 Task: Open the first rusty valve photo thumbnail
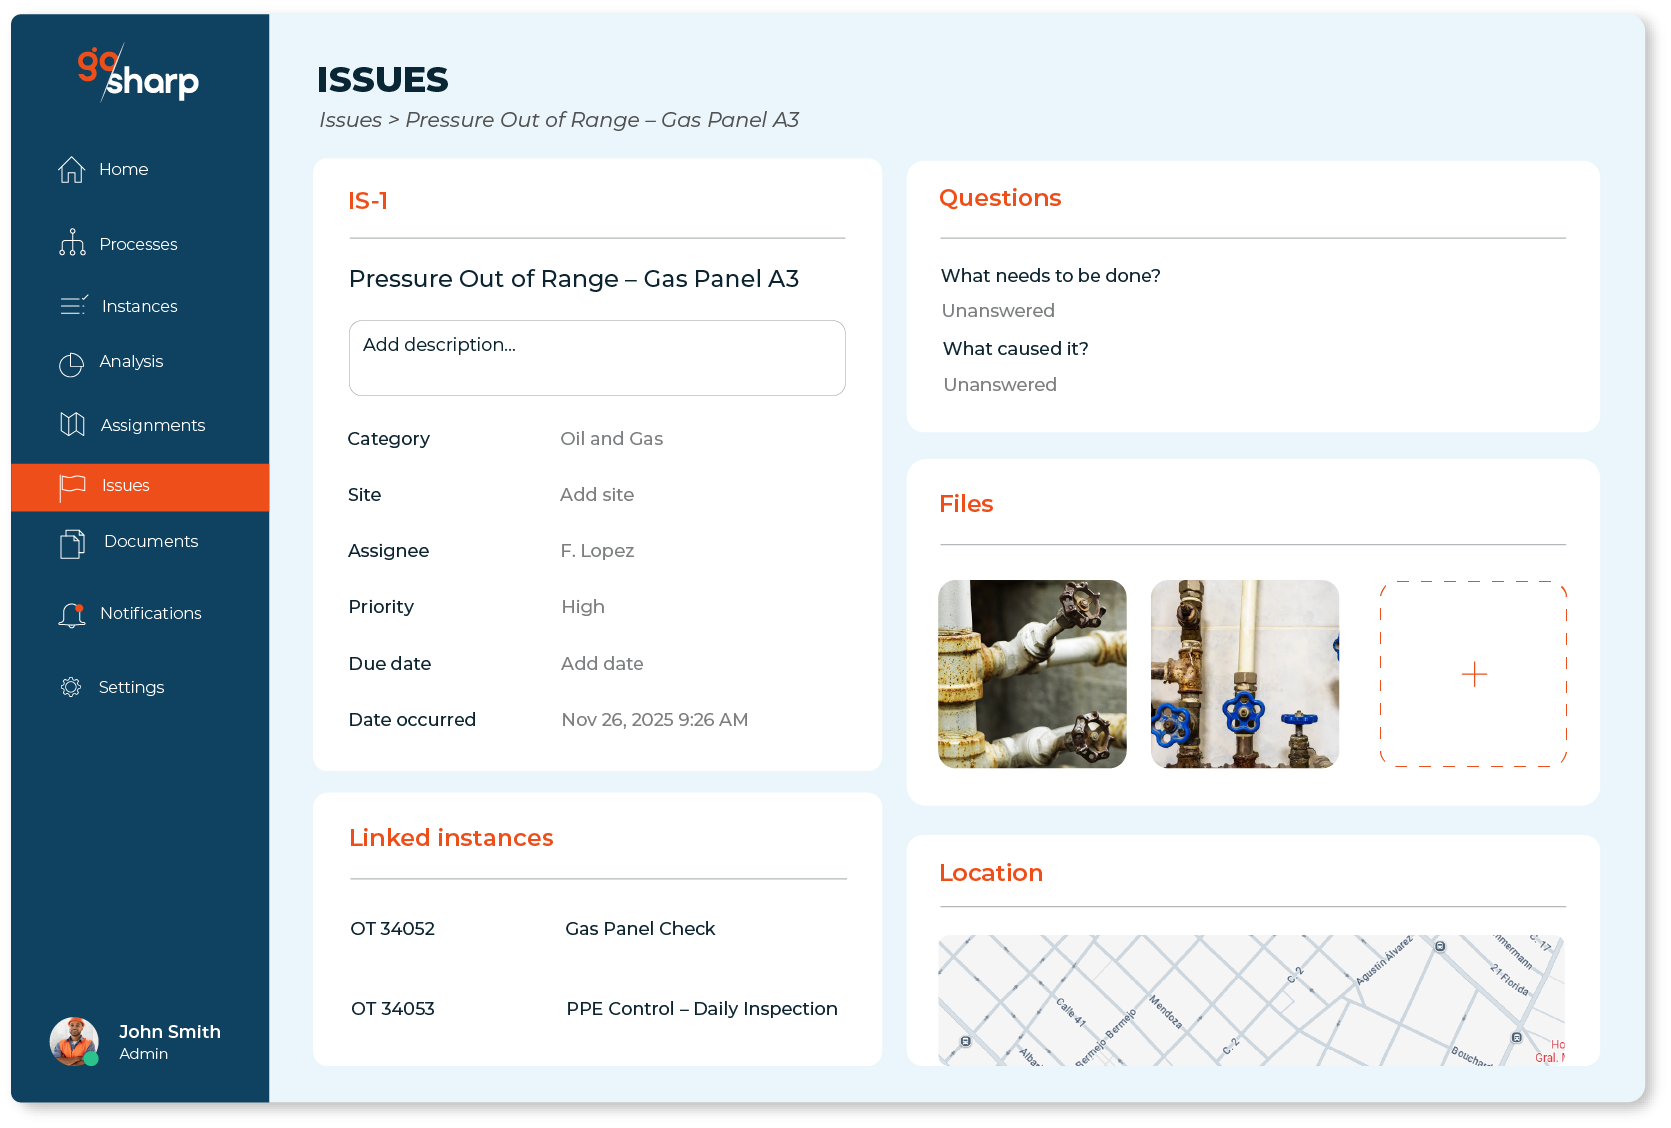[x=1032, y=674]
